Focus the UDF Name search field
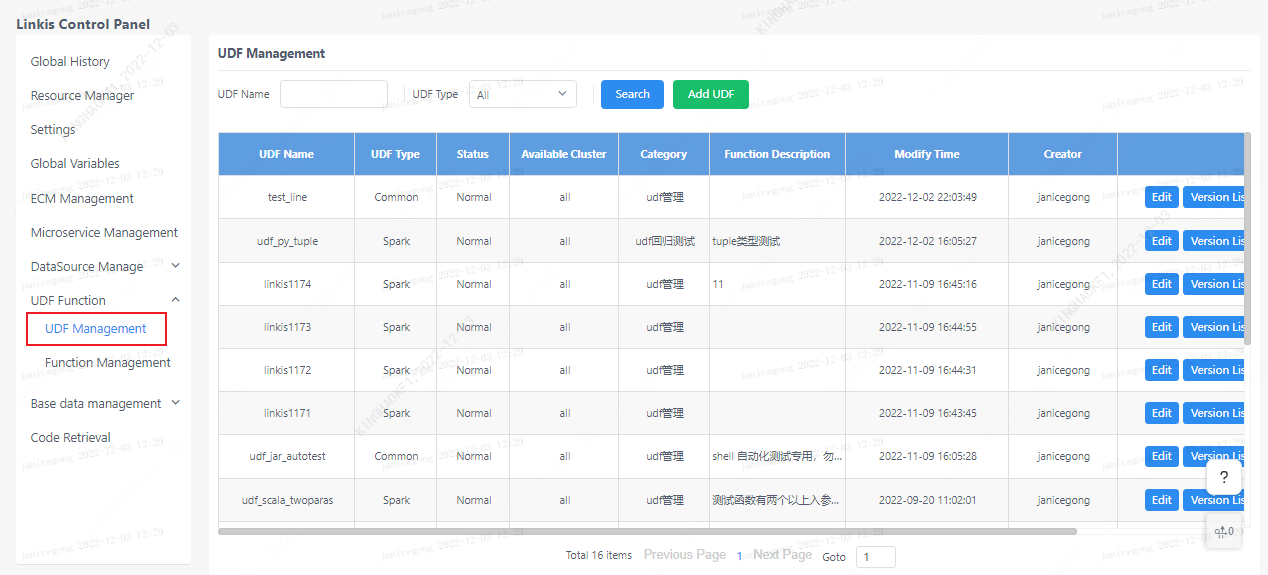Viewport: 1268px width, 575px height. 333,94
